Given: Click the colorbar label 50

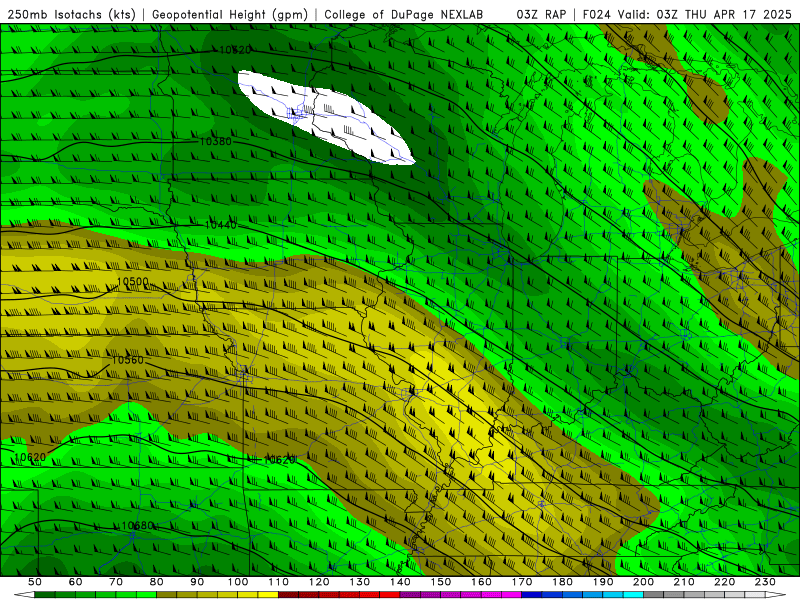Looking at the screenshot, I should coord(35,582).
